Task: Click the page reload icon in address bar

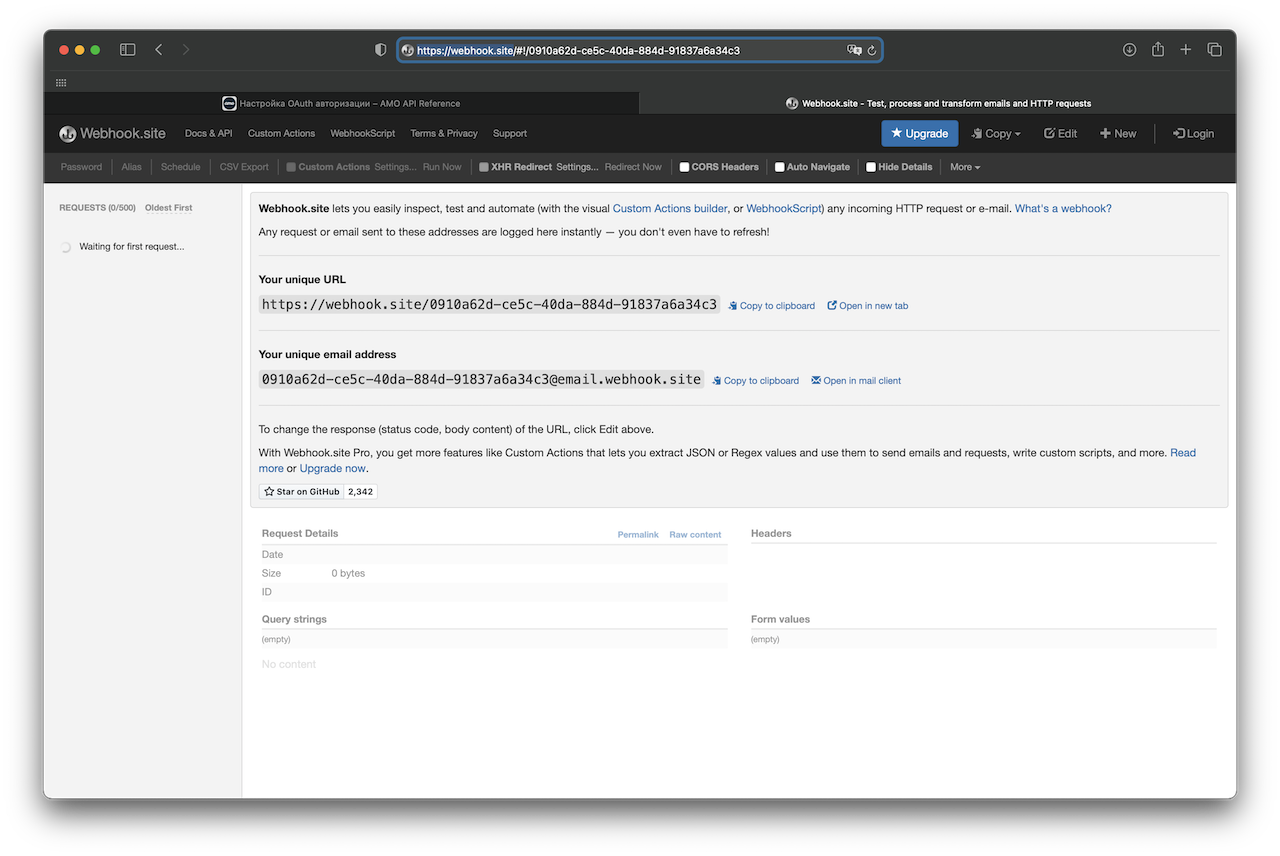Action: point(872,50)
